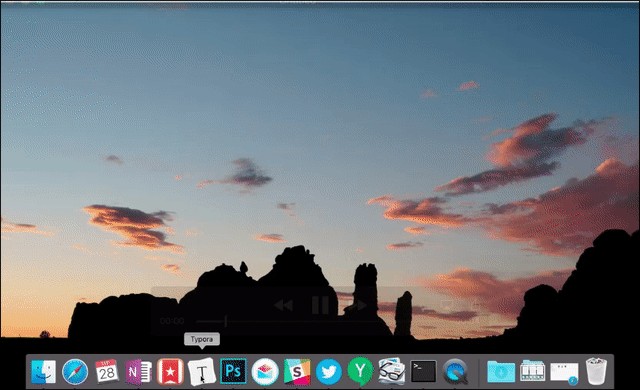Open the Downloads folder stack

click(501, 372)
